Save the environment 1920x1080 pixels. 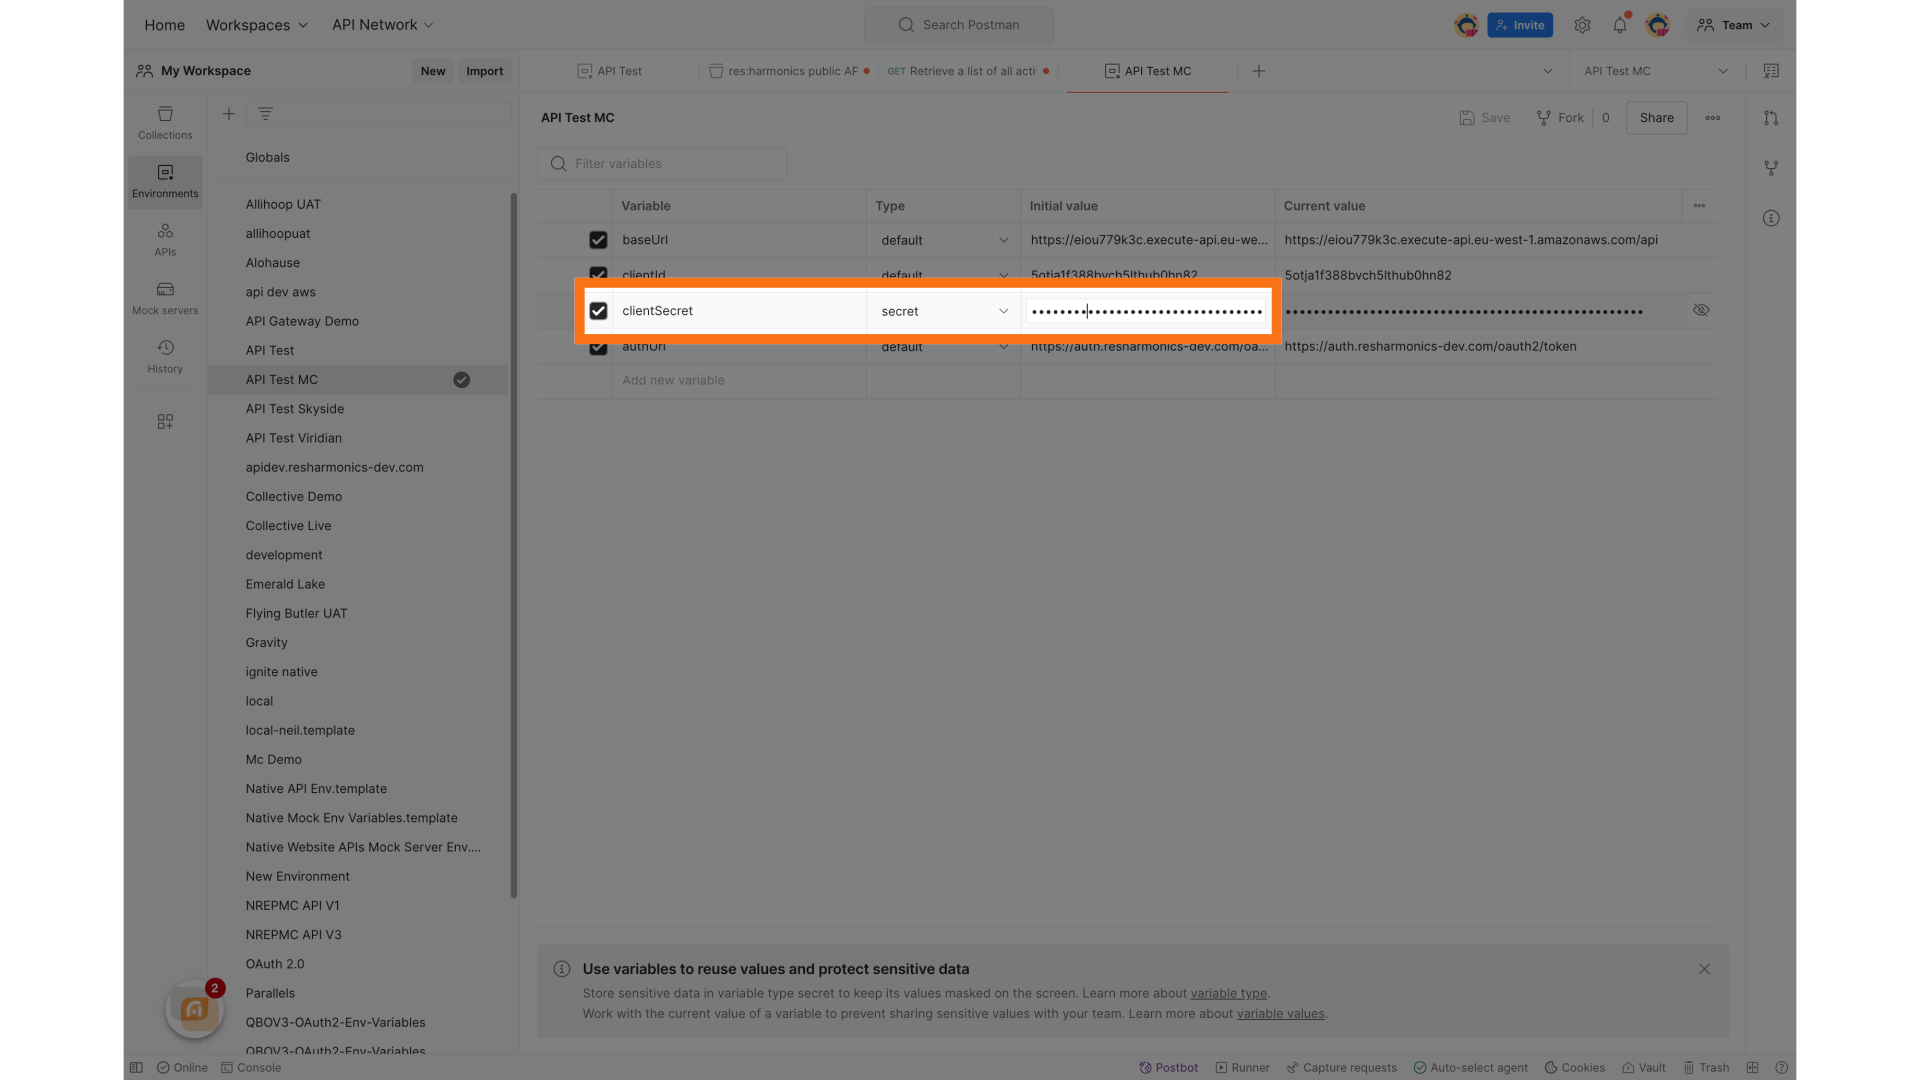click(x=1485, y=118)
